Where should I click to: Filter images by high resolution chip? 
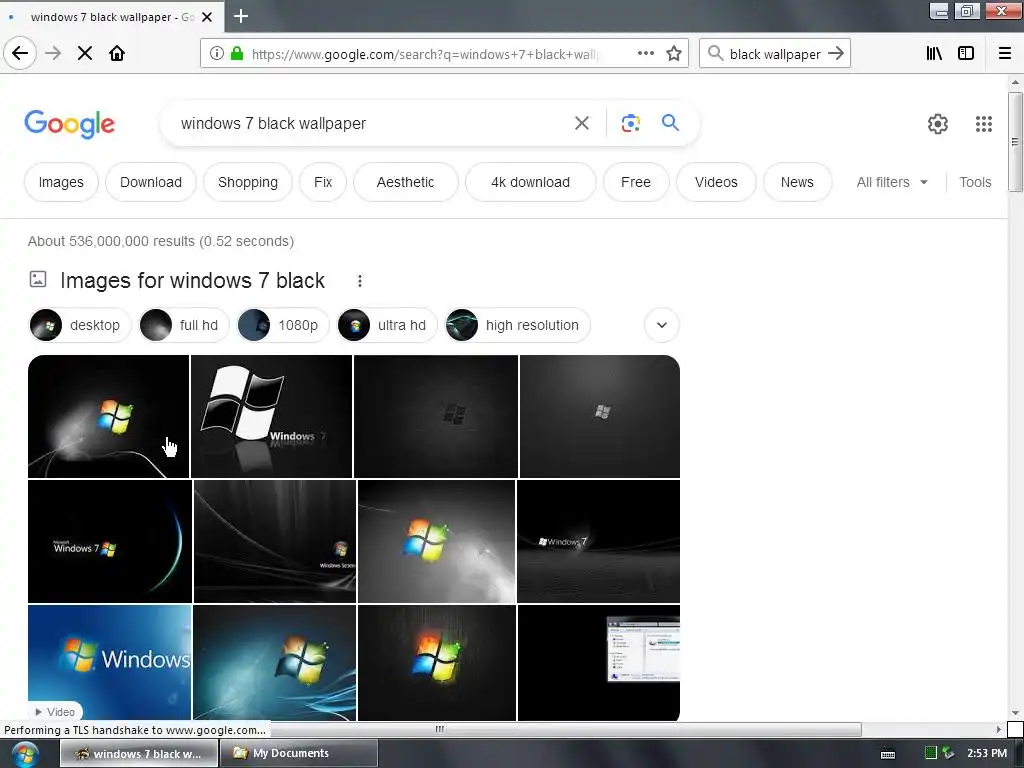pyautogui.click(x=517, y=325)
